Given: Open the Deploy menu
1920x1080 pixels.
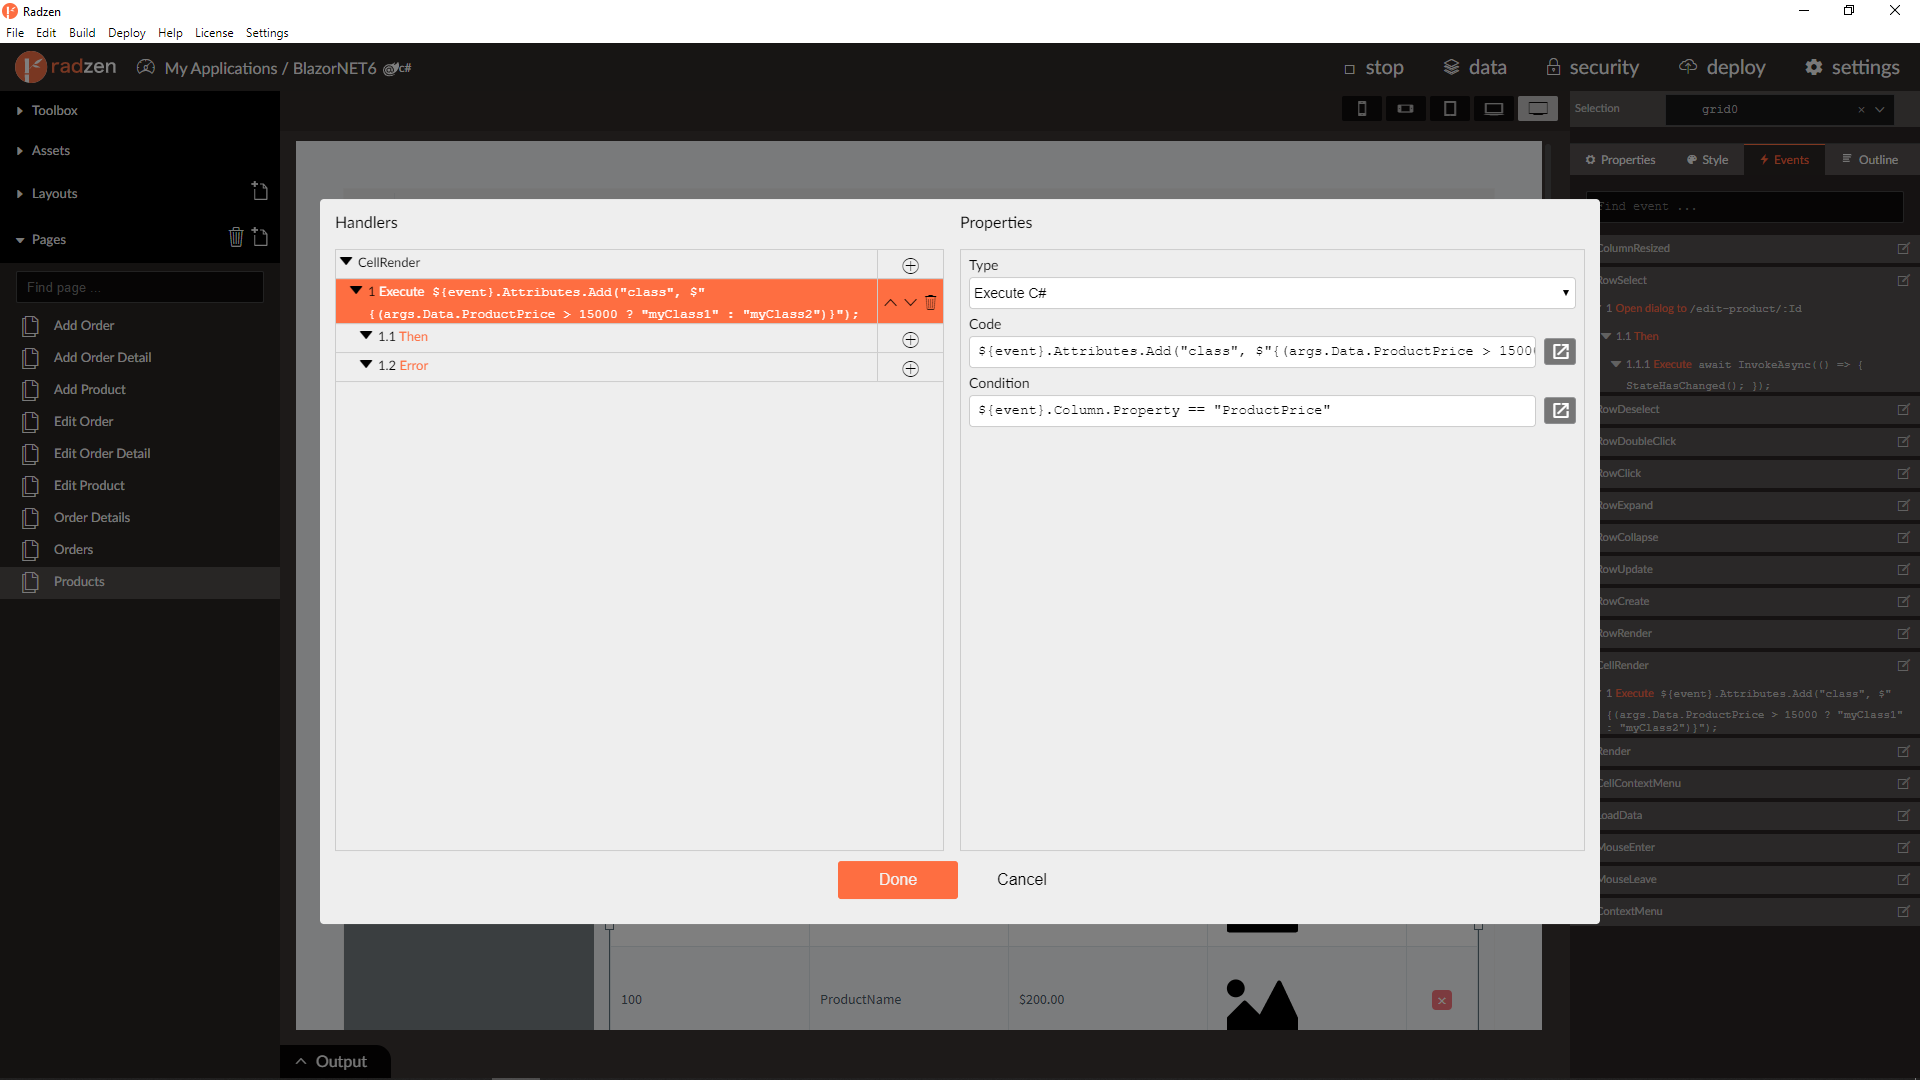Looking at the screenshot, I should pos(126,32).
